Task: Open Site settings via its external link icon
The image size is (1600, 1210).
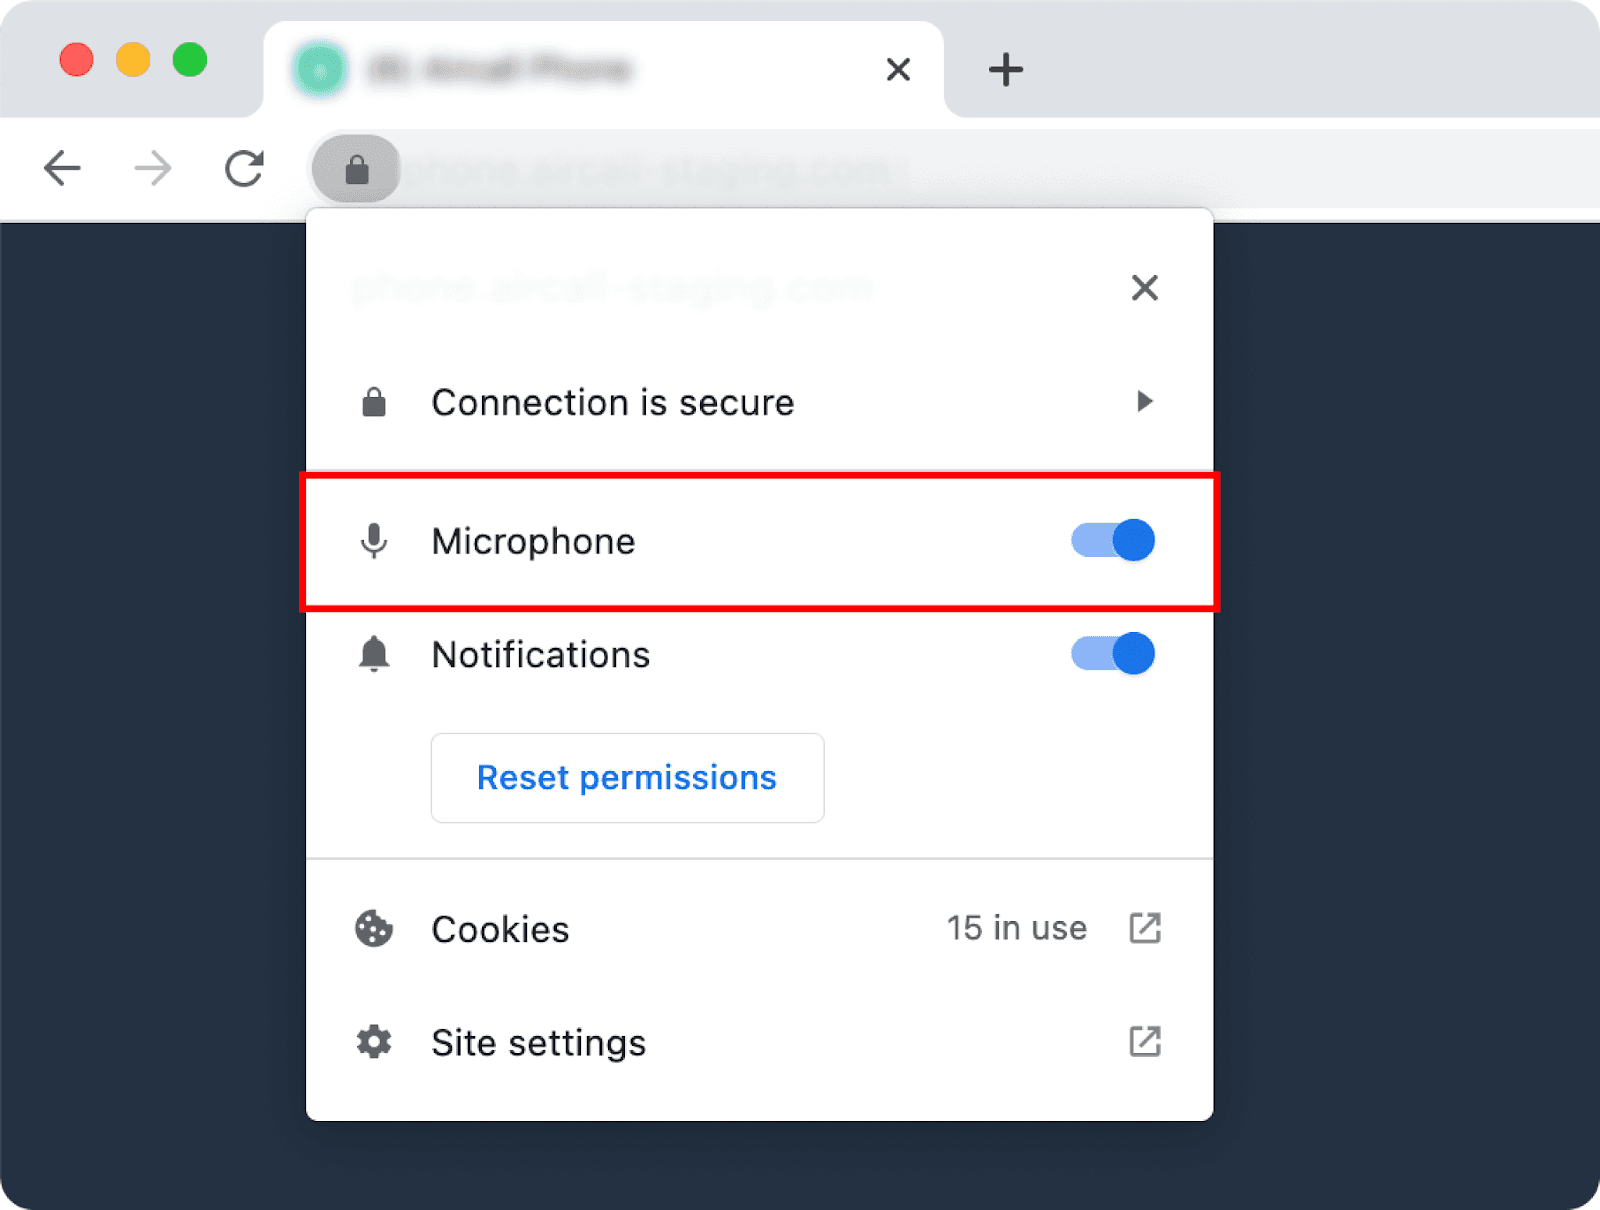Action: (x=1145, y=1042)
